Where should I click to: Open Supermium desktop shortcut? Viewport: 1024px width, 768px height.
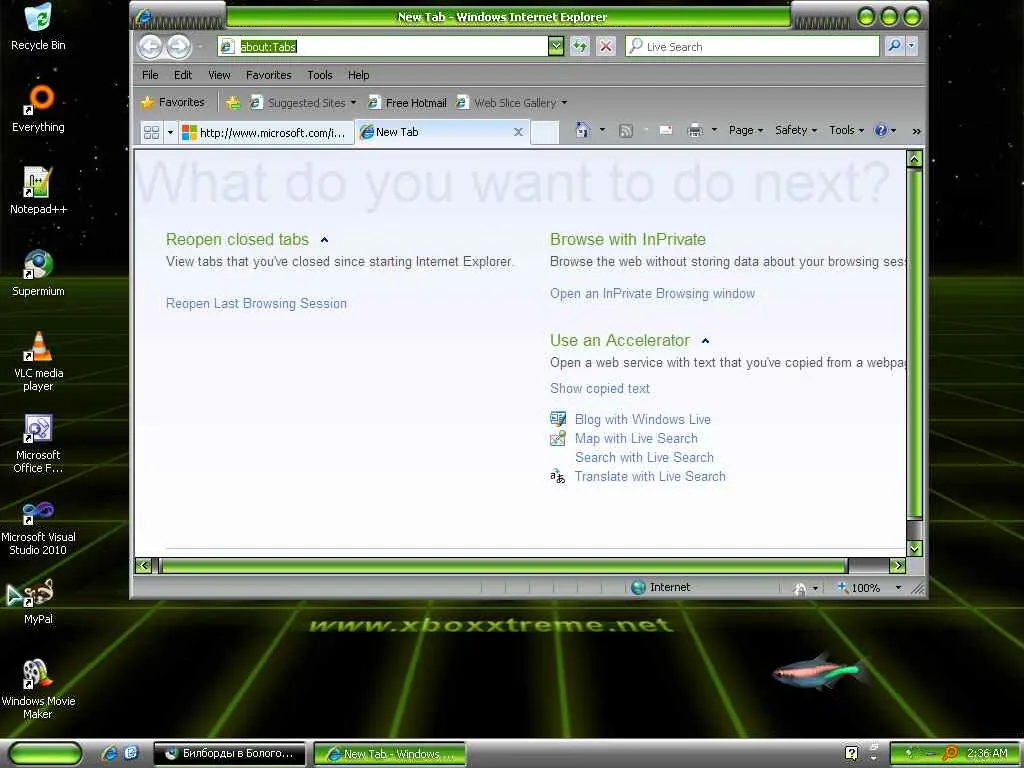click(x=38, y=273)
